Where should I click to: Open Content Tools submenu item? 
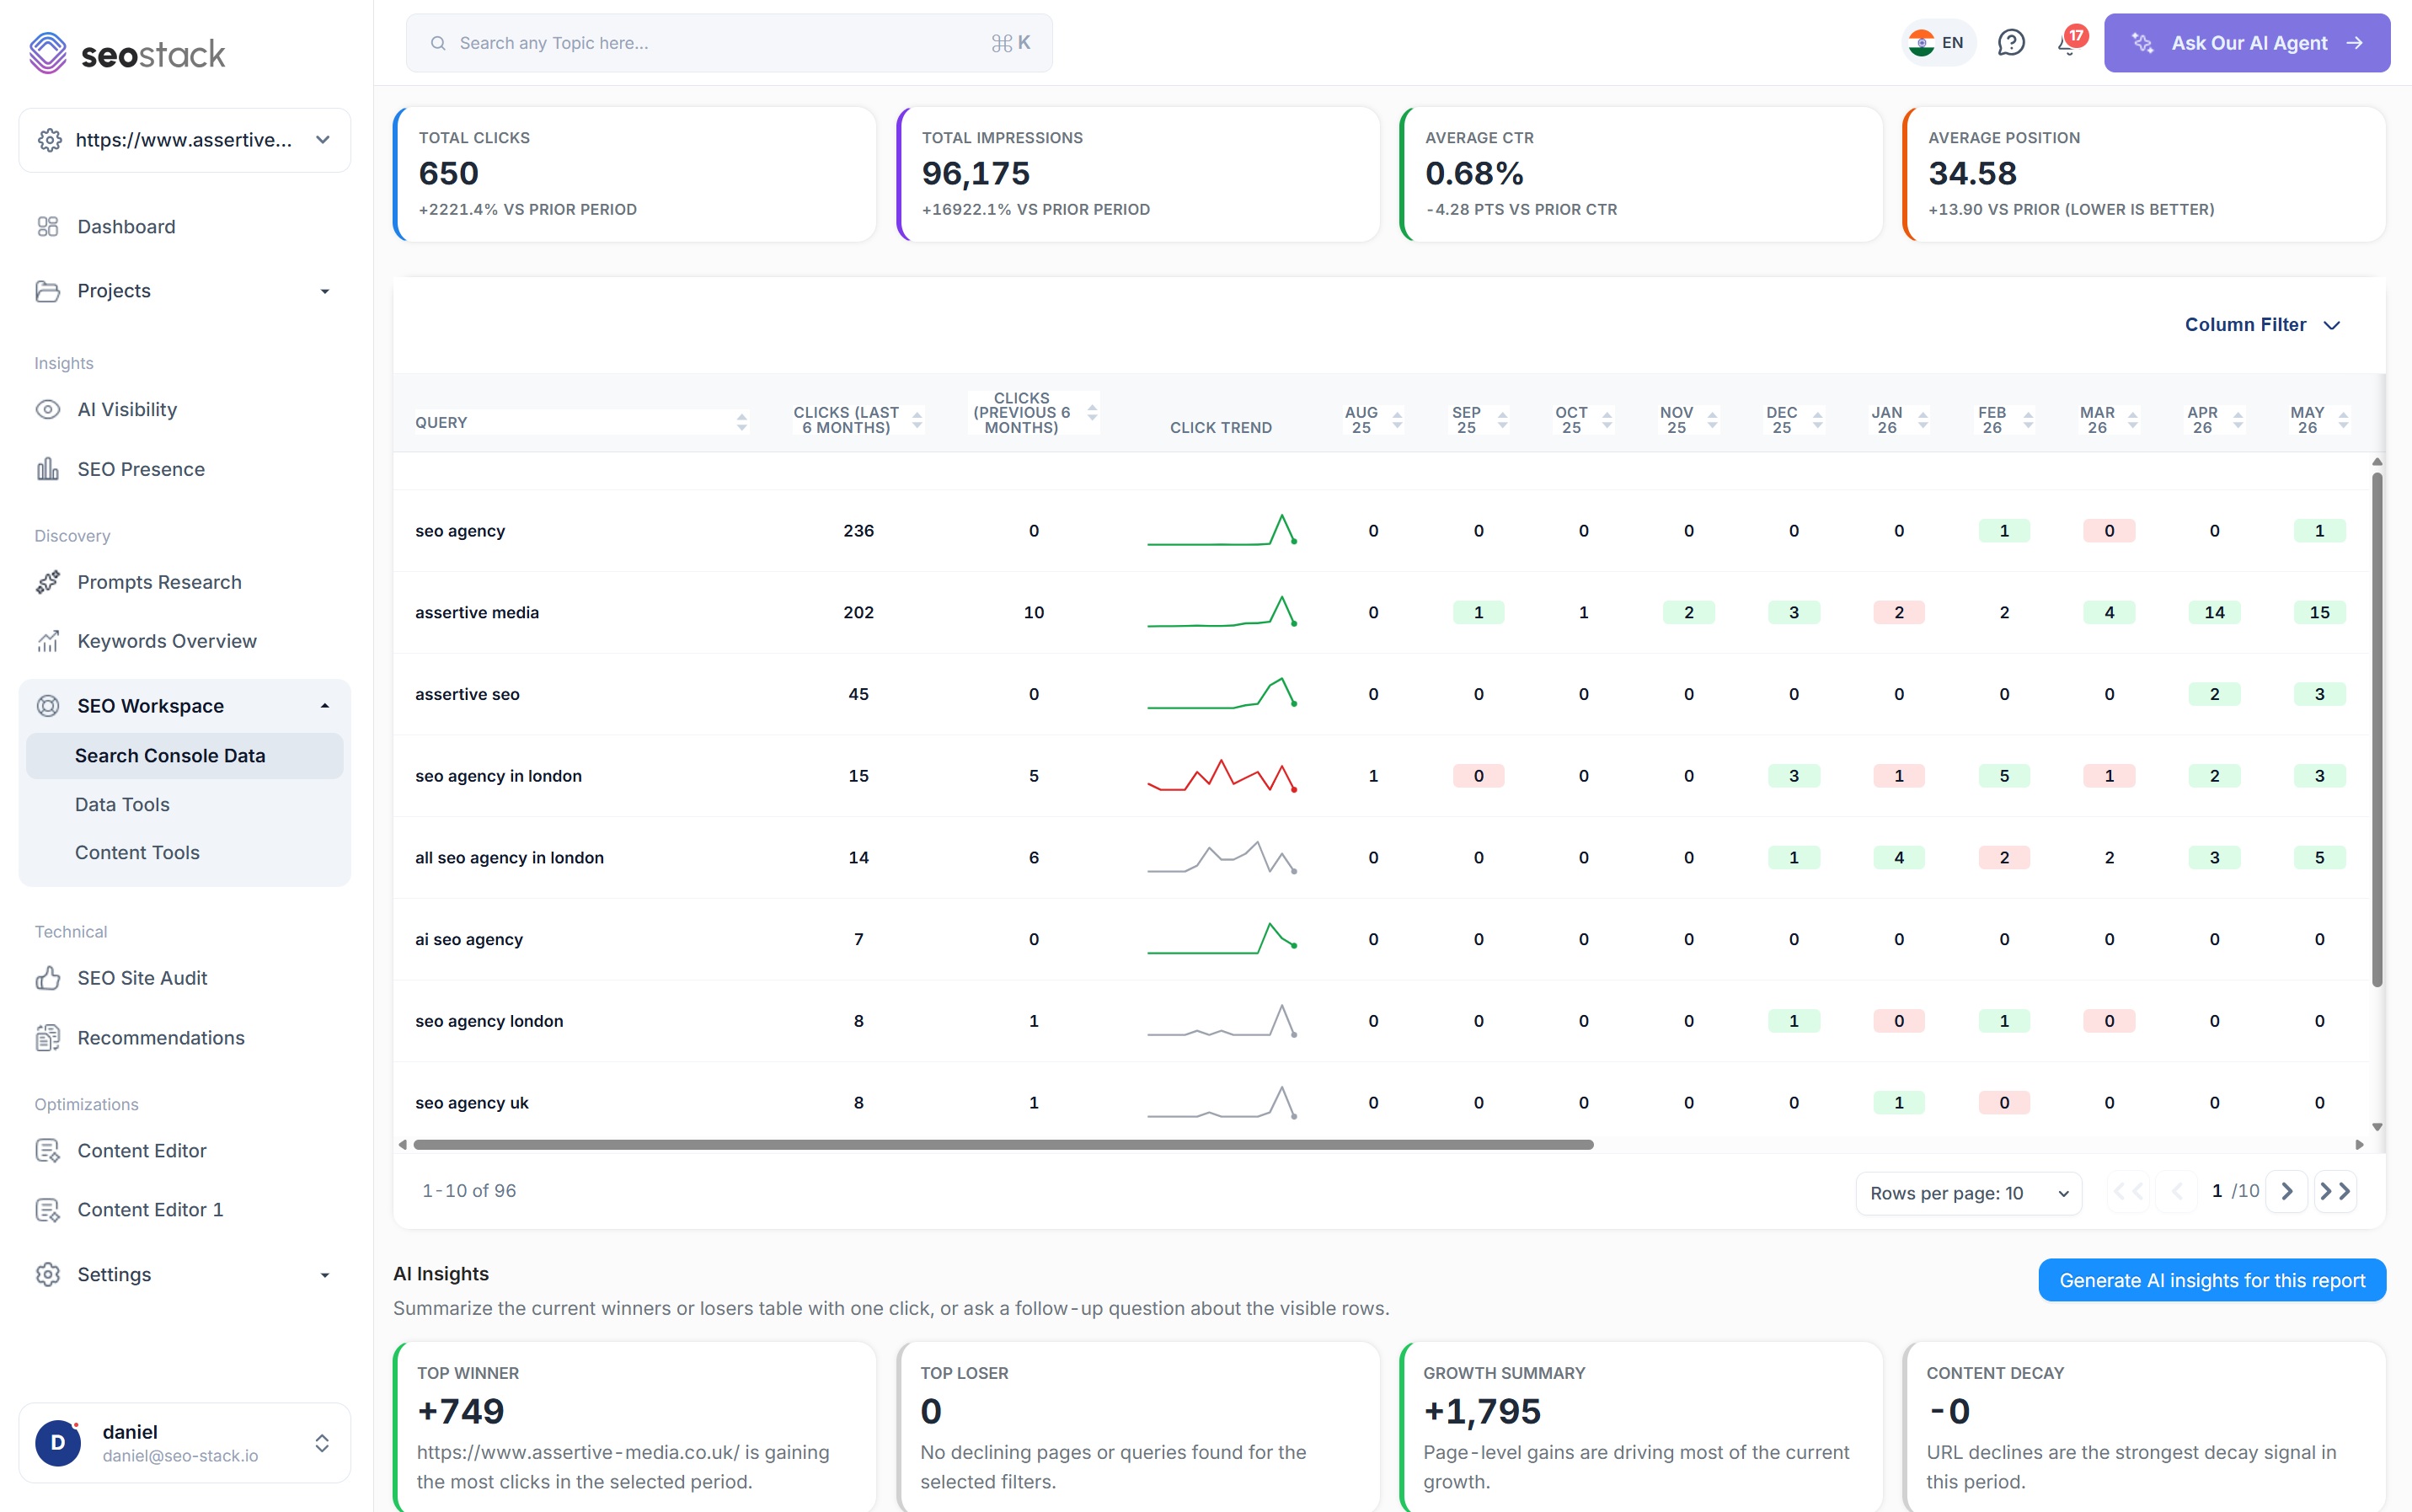pyautogui.click(x=137, y=853)
